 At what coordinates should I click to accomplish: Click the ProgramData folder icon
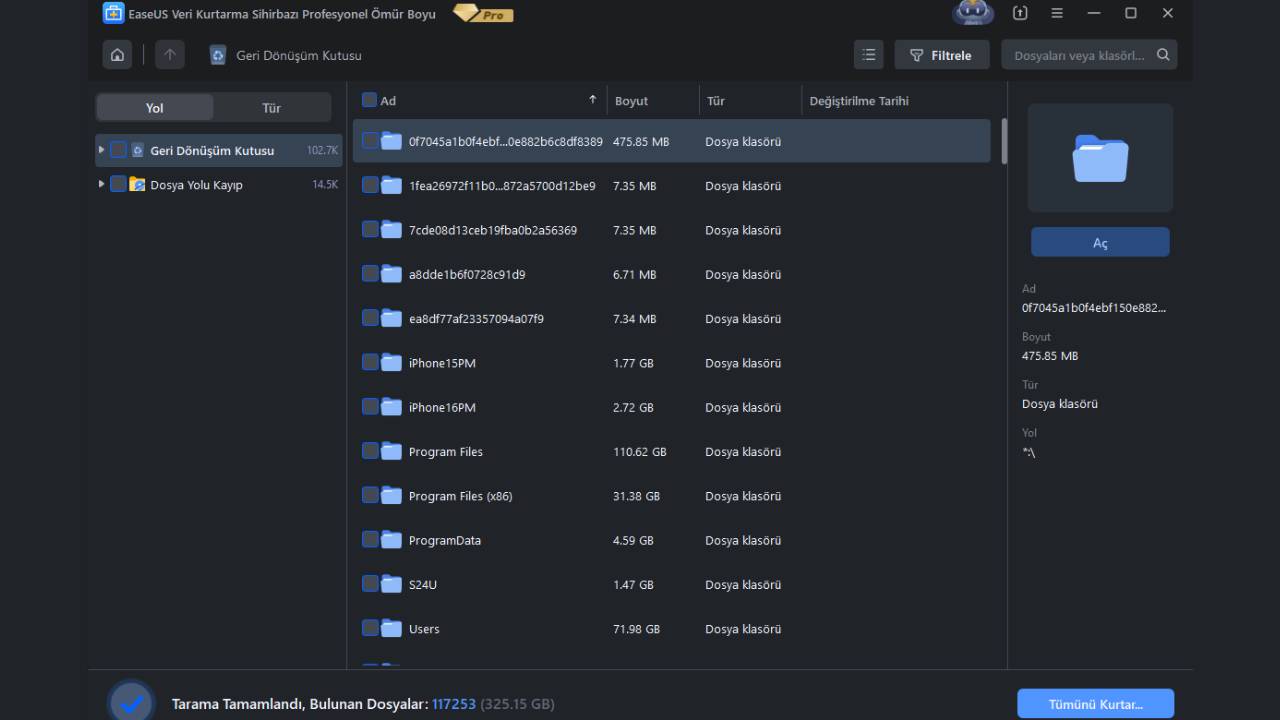(x=391, y=540)
